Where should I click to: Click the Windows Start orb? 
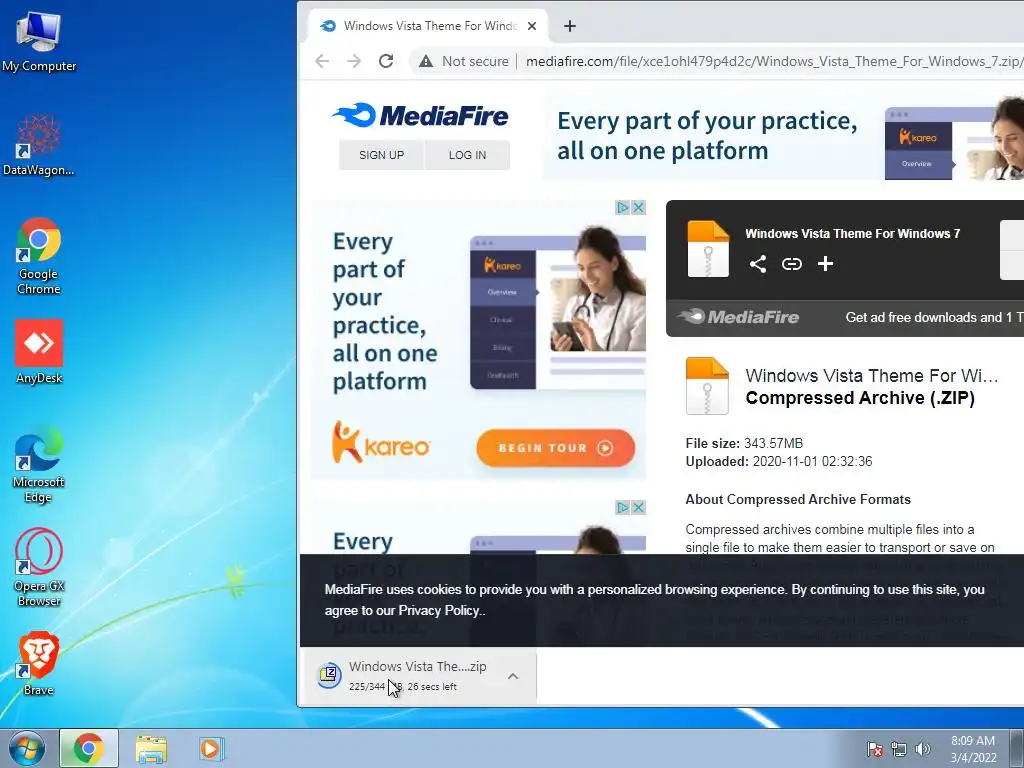[x=27, y=748]
